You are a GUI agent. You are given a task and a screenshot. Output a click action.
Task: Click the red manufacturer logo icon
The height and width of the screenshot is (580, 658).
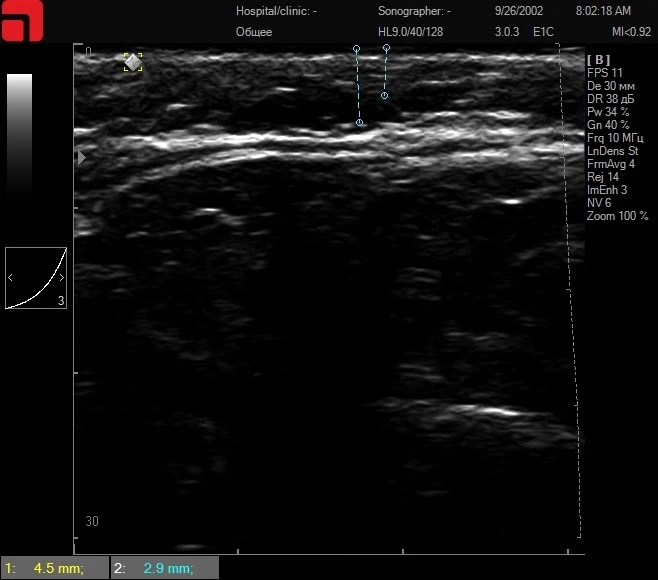click(x=21, y=21)
